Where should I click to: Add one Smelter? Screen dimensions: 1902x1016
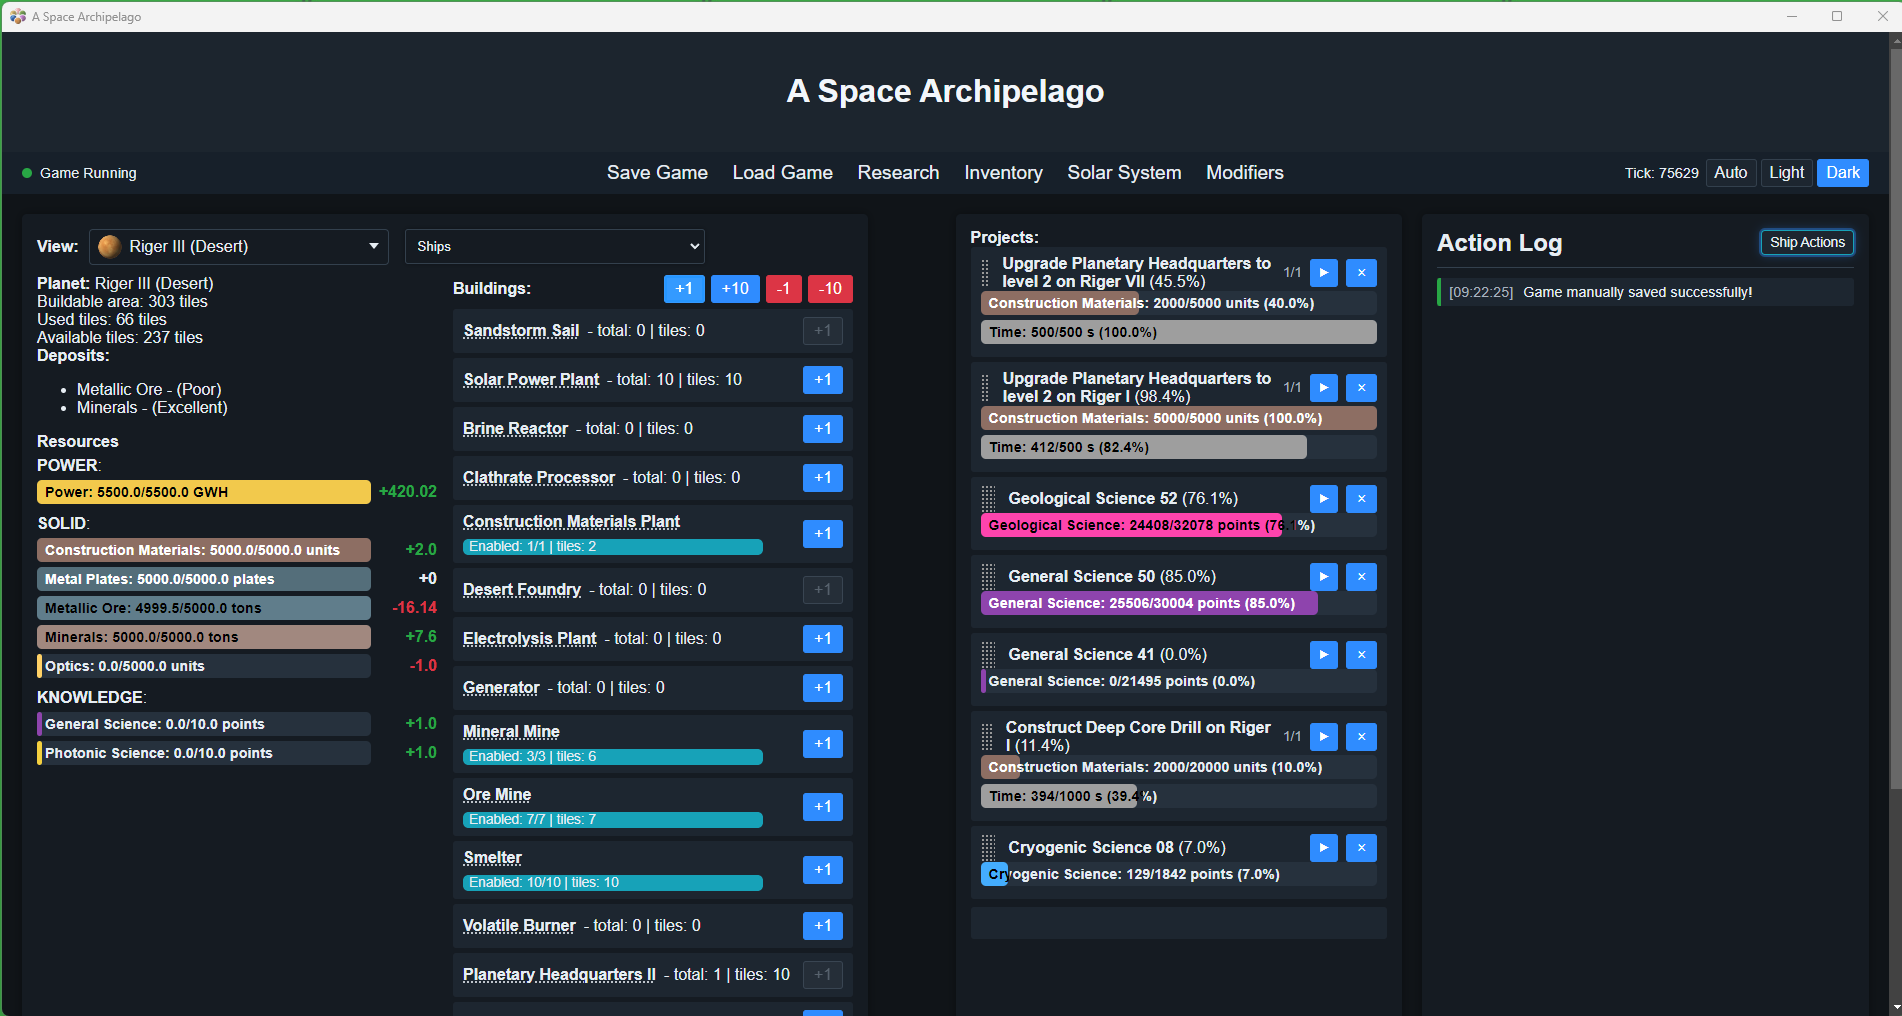822,870
